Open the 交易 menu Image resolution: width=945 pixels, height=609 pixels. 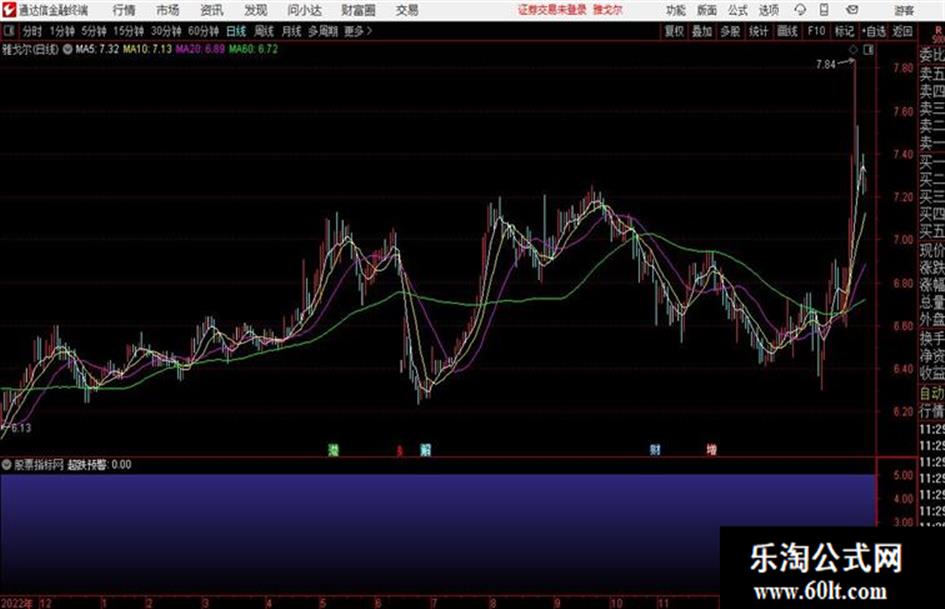coord(407,10)
